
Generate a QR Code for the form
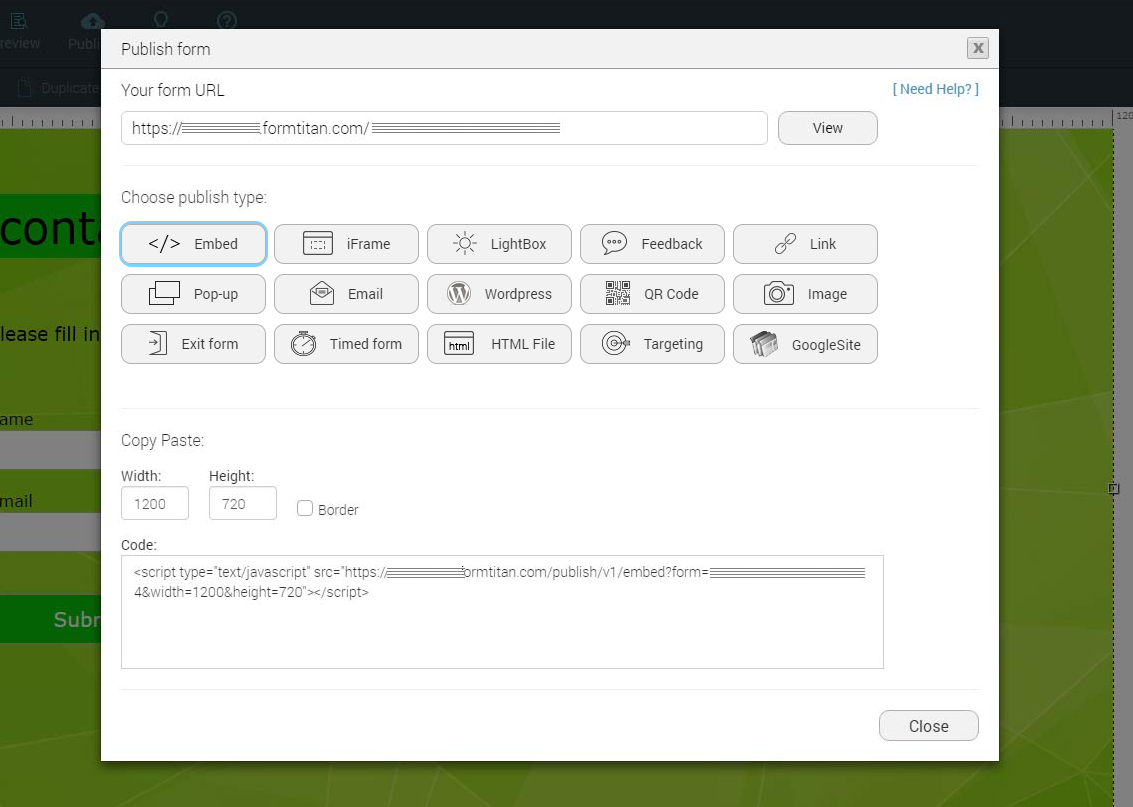(652, 294)
